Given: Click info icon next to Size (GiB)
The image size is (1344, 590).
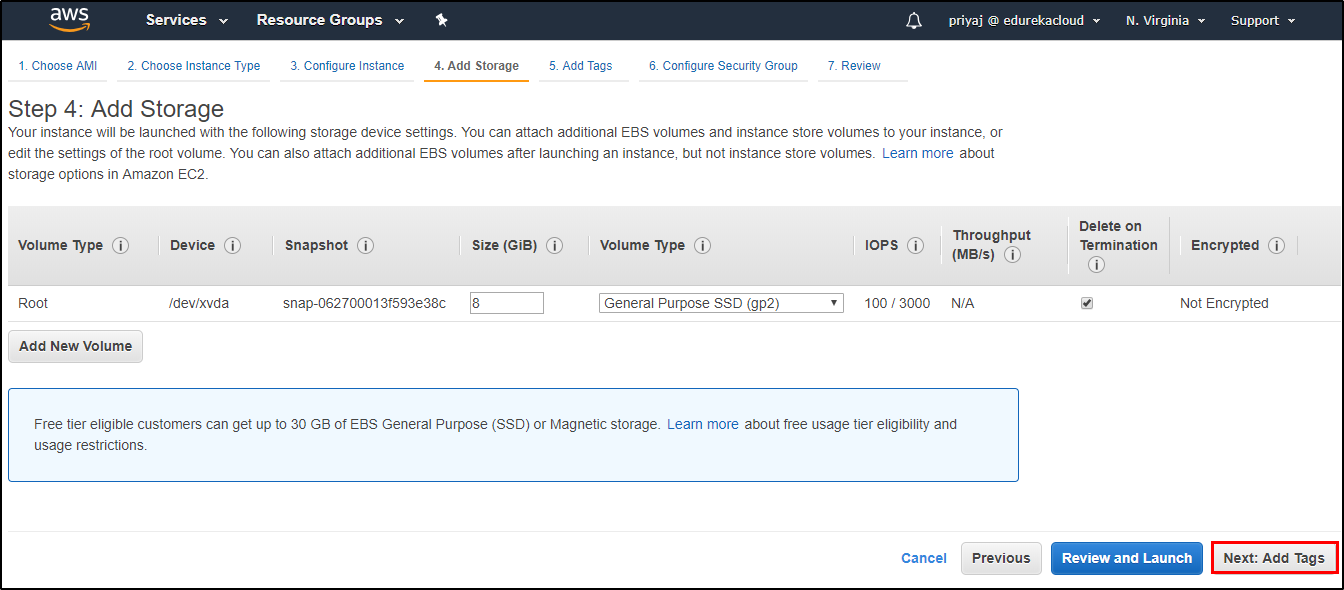Looking at the screenshot, I should tap(554, 246).
